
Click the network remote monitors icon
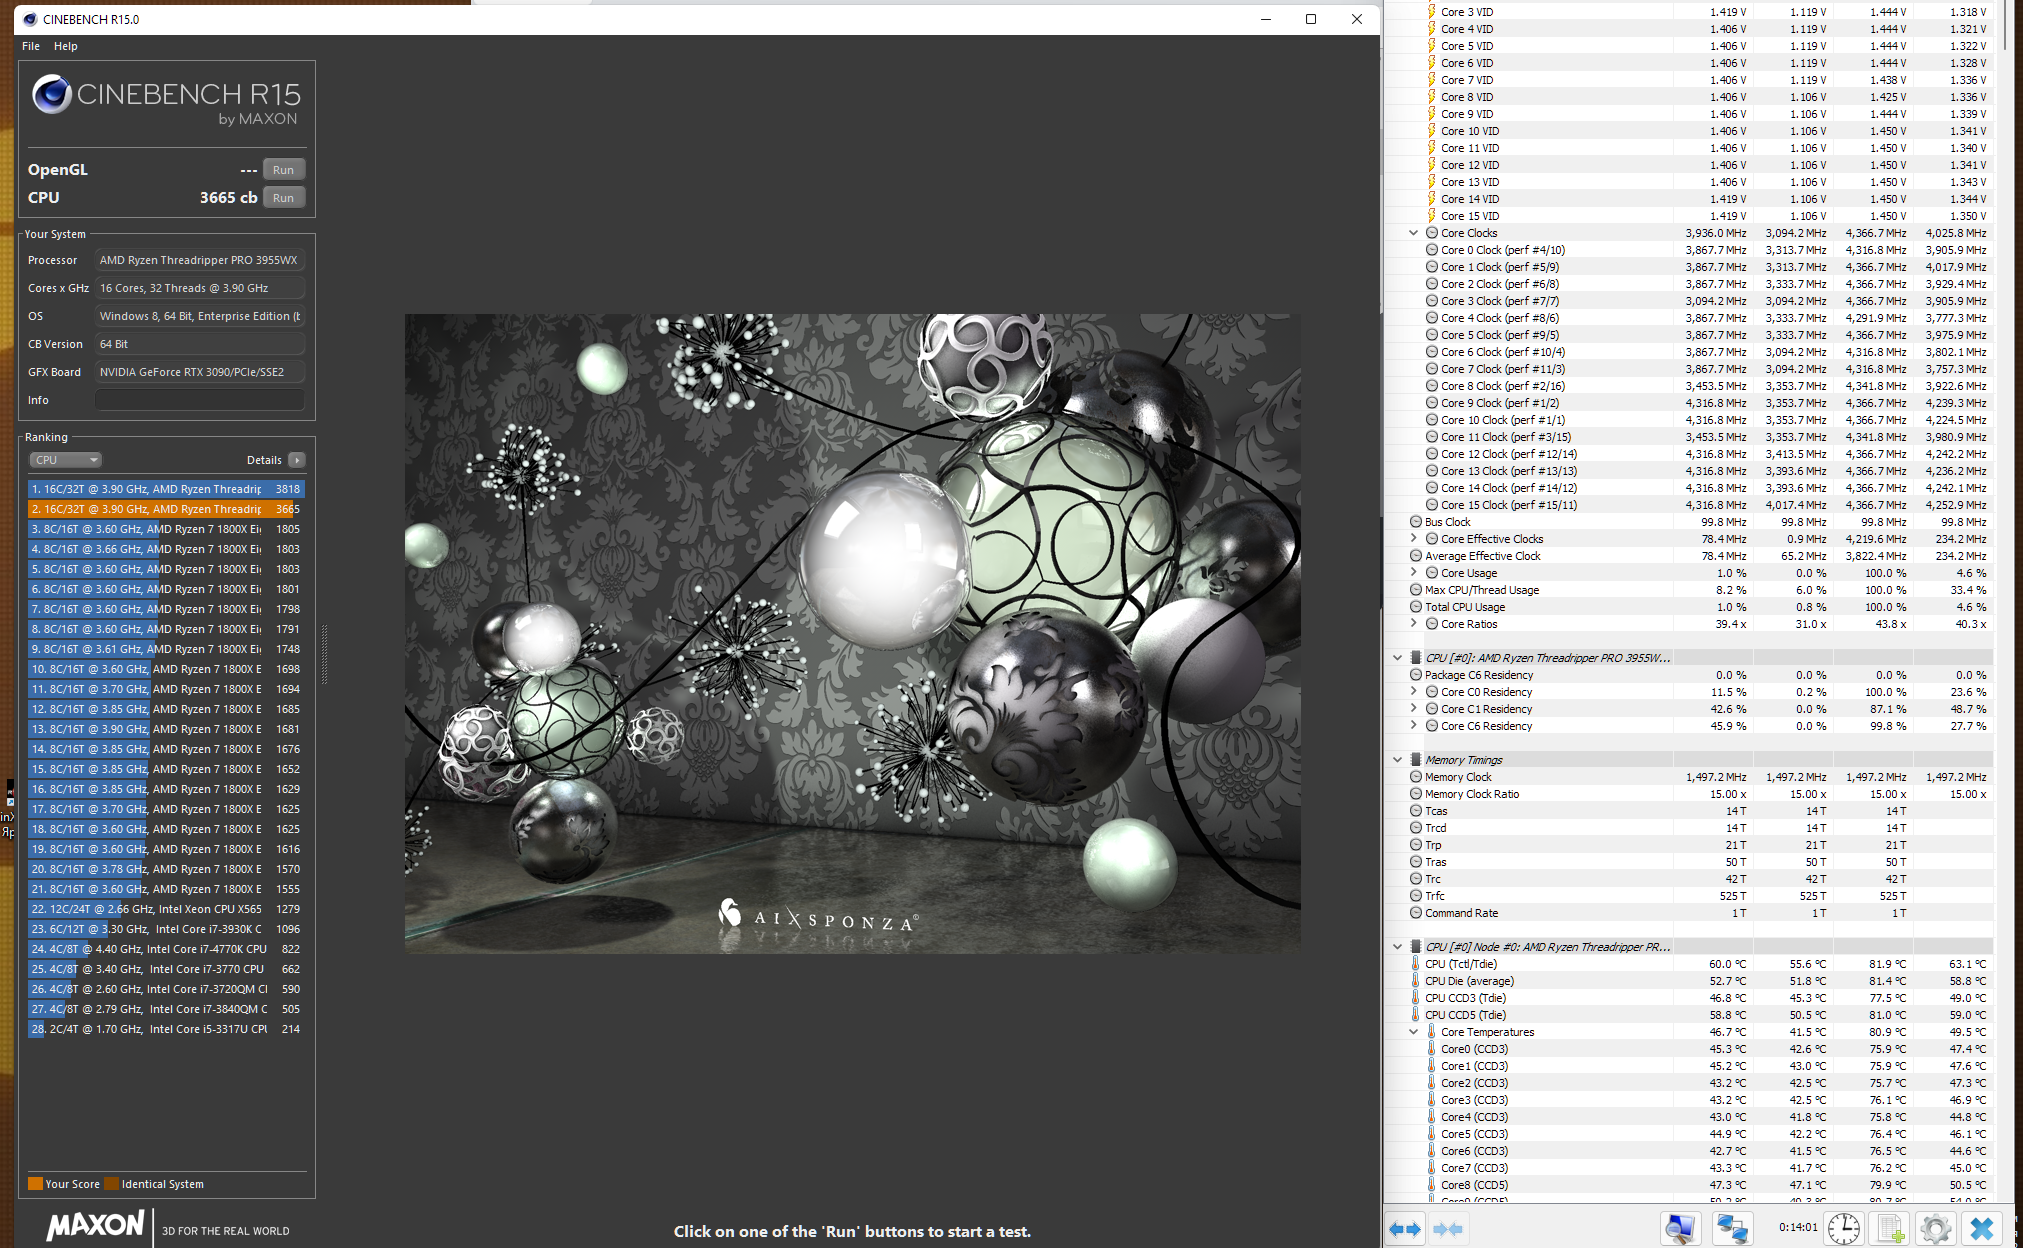tap(1732, 1228)
